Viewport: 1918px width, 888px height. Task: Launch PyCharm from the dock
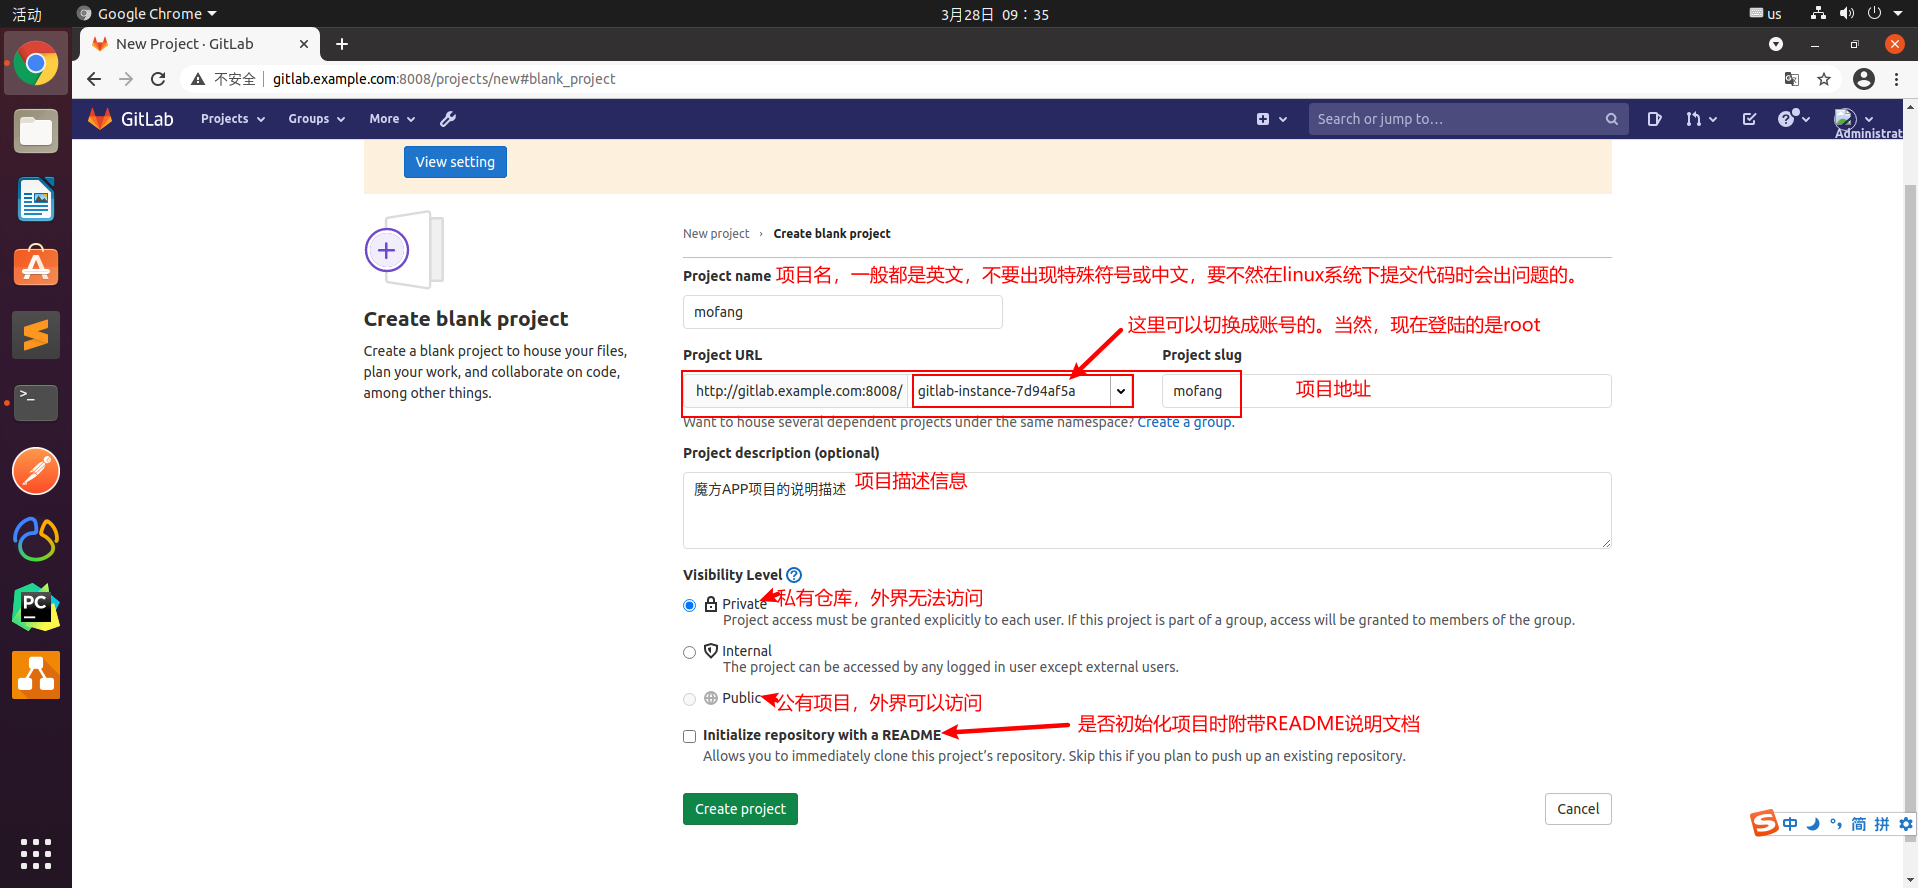(x=36, y=607)
